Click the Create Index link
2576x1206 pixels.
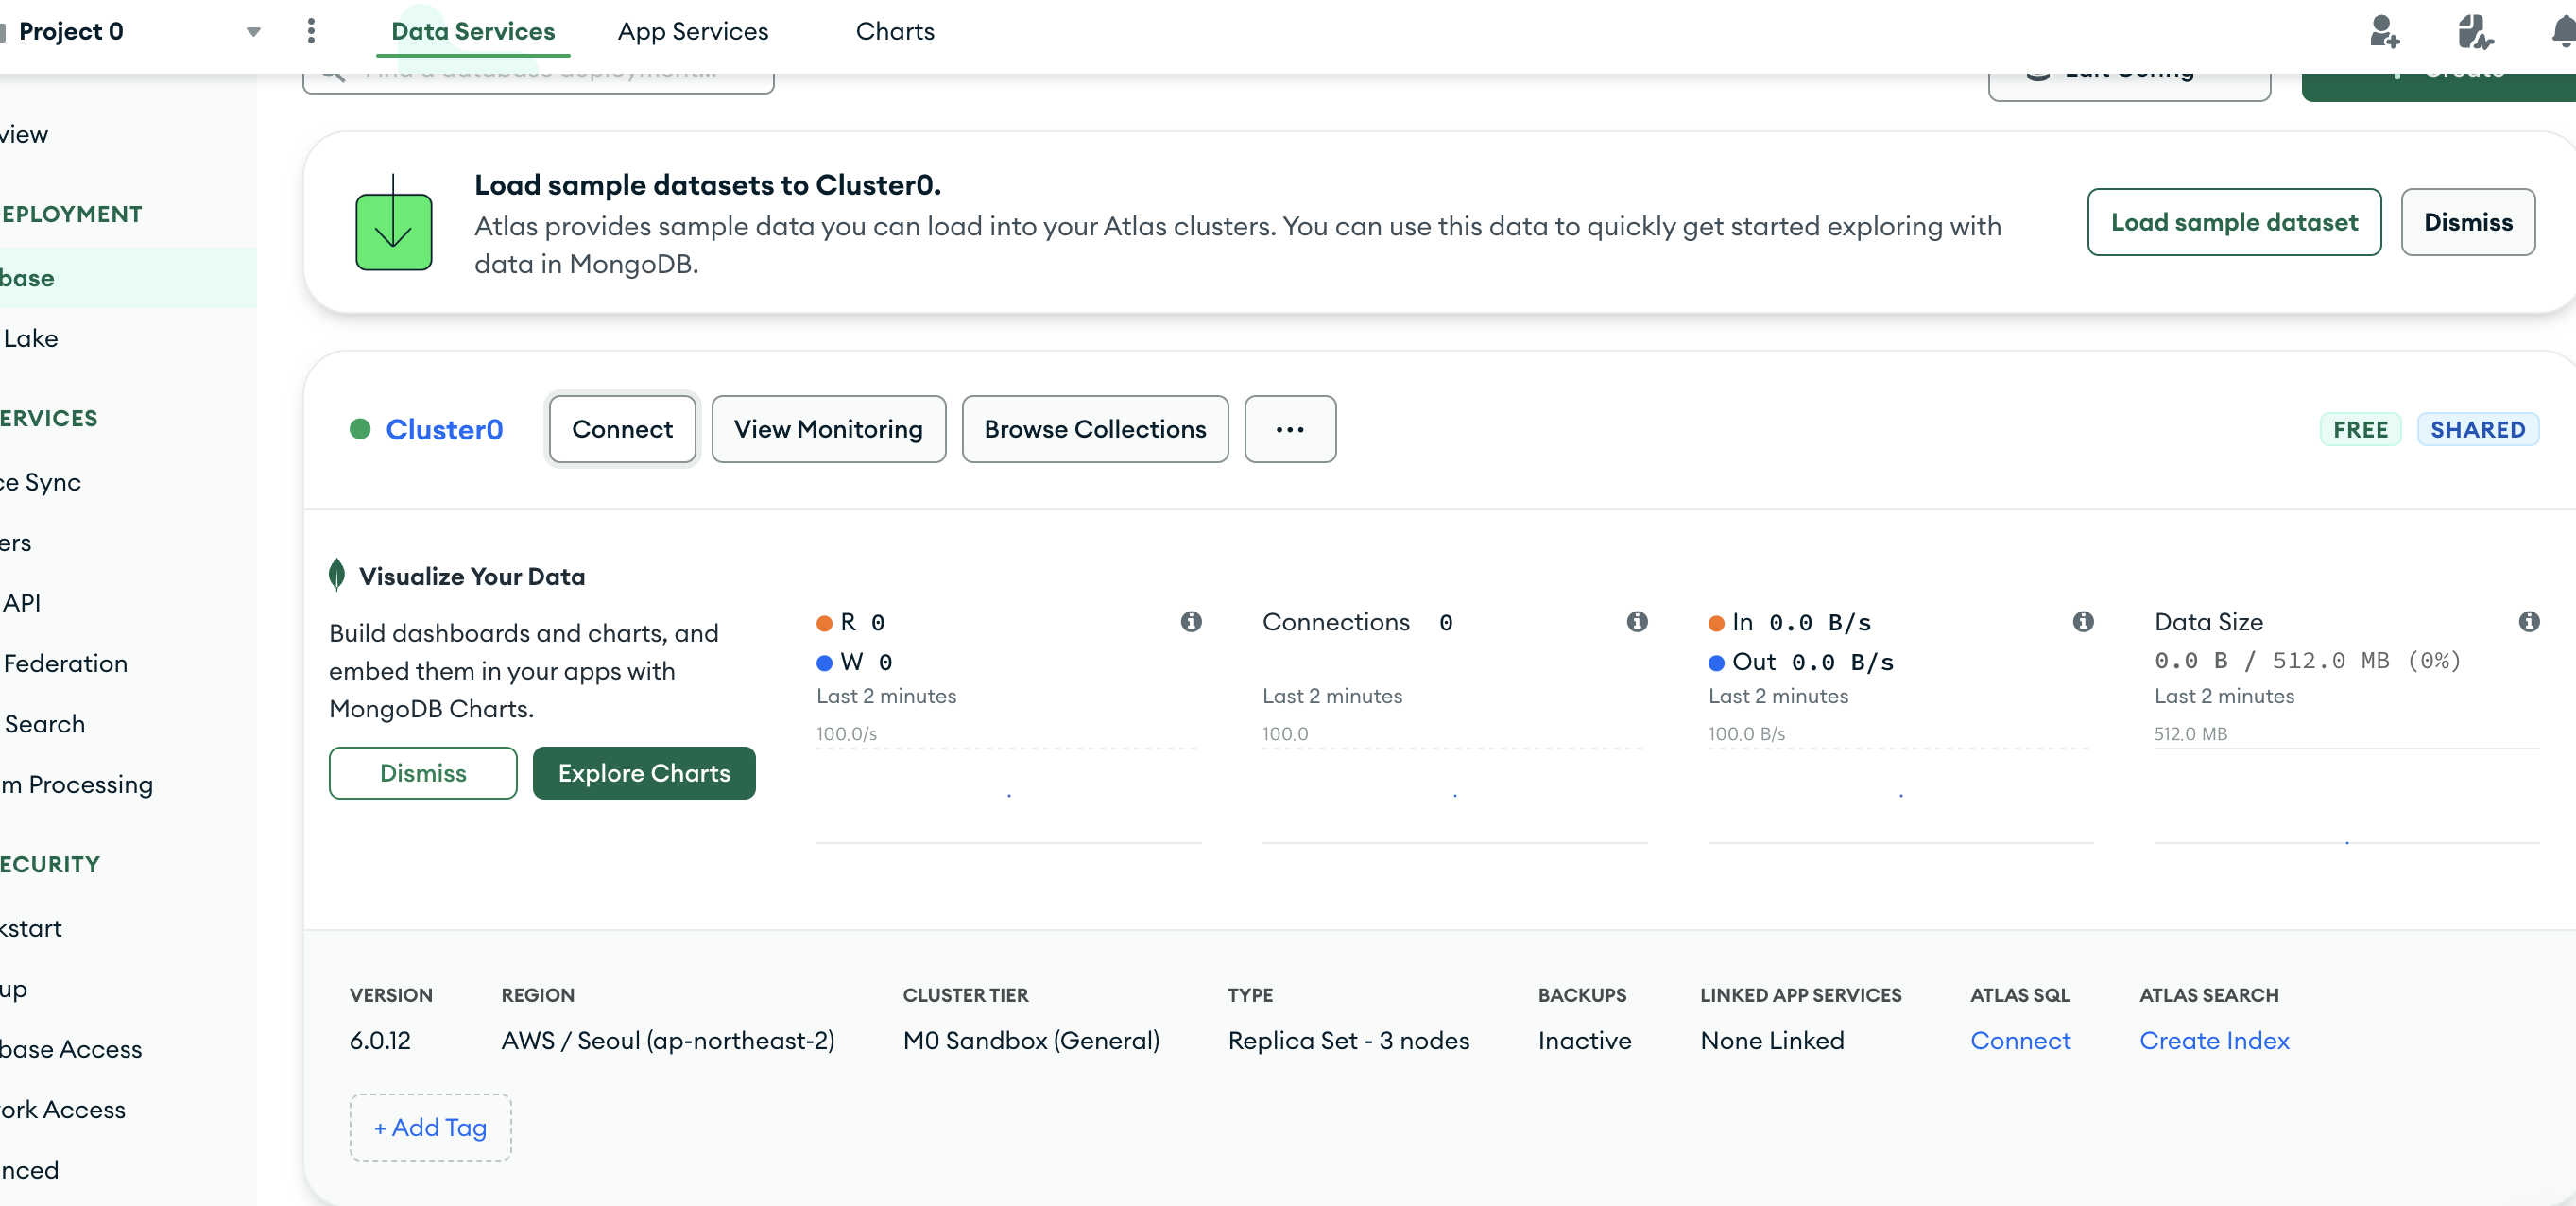pos(2213,1040)
